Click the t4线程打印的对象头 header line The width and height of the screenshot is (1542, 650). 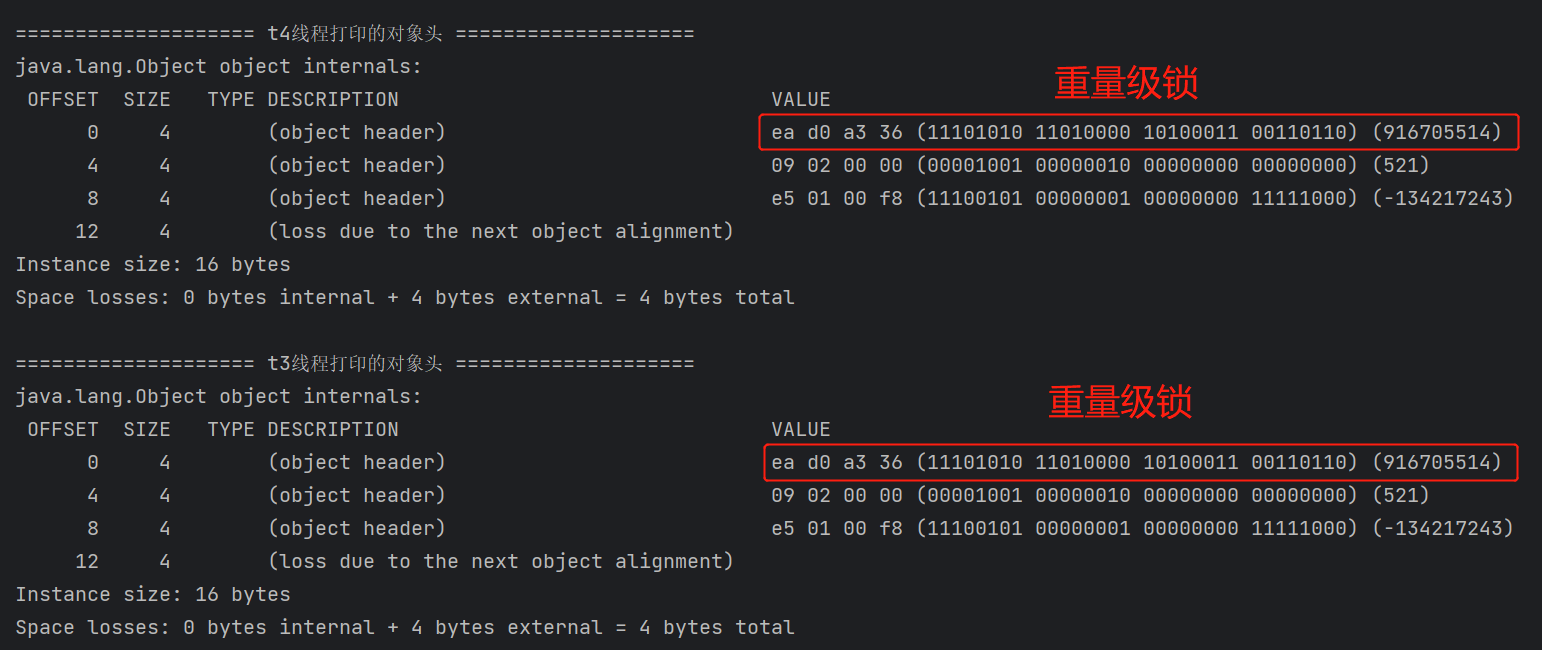pyautogui.click(x=354, y=34)
